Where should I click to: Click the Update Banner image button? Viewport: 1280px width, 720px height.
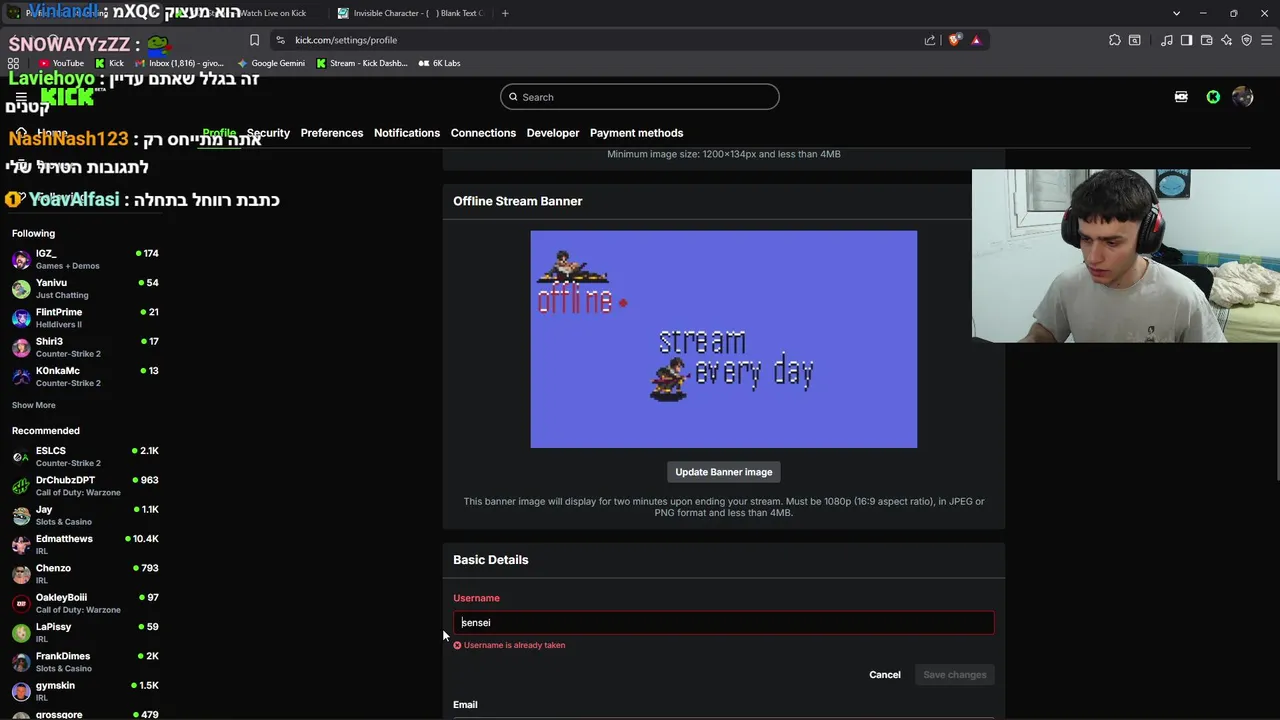(724, 472)
